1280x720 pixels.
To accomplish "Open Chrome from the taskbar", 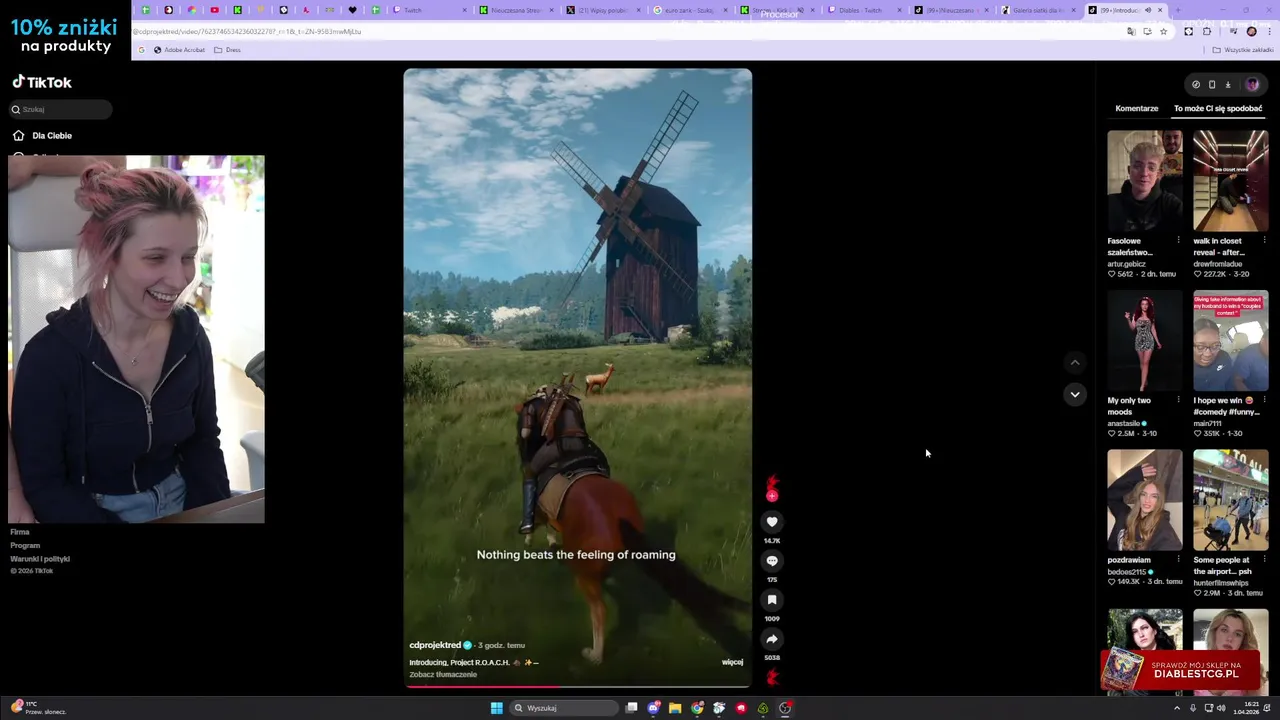I will (697, 708).
